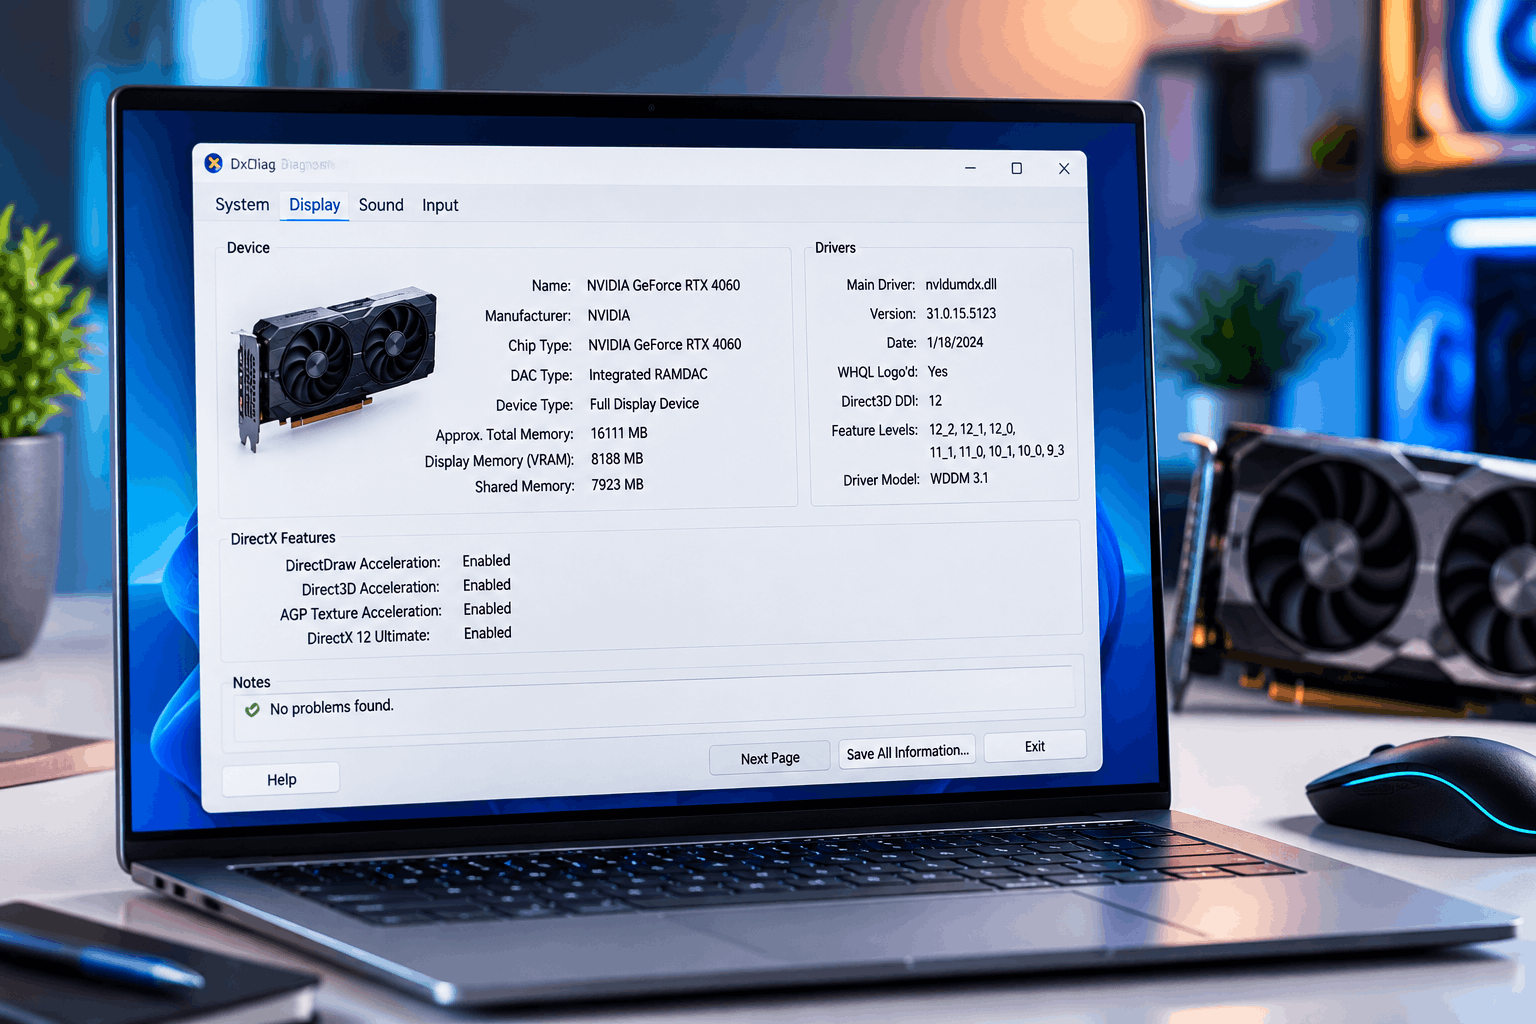
Task: Click the Next Page button
Action: 770,758
